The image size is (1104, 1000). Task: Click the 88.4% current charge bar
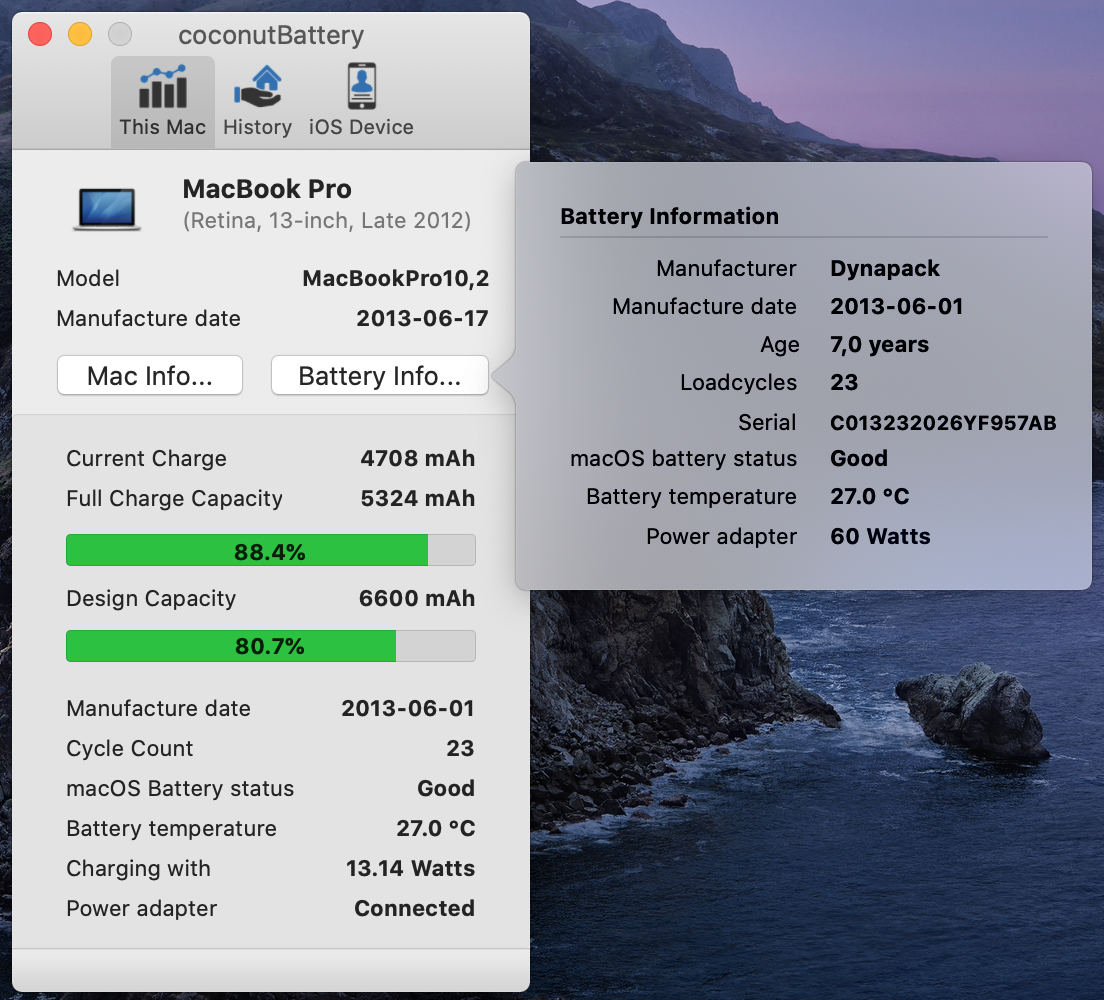click(x=270, y=551)
